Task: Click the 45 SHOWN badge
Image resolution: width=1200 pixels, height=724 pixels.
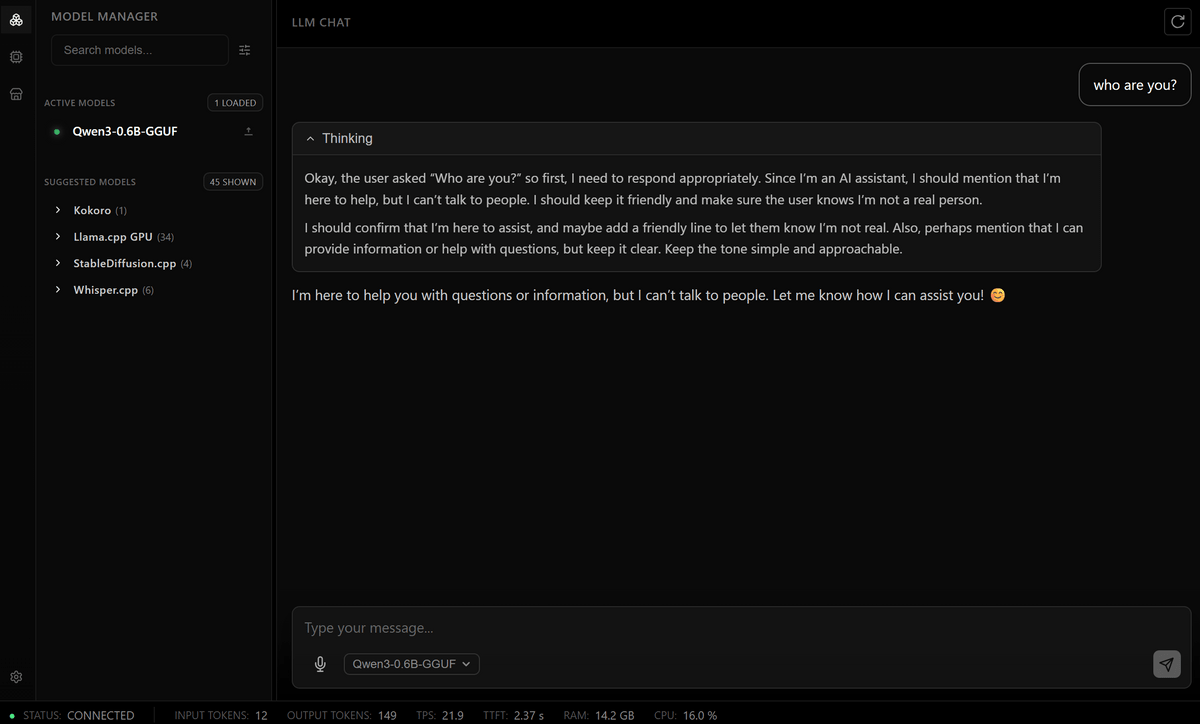Action: 232,182
